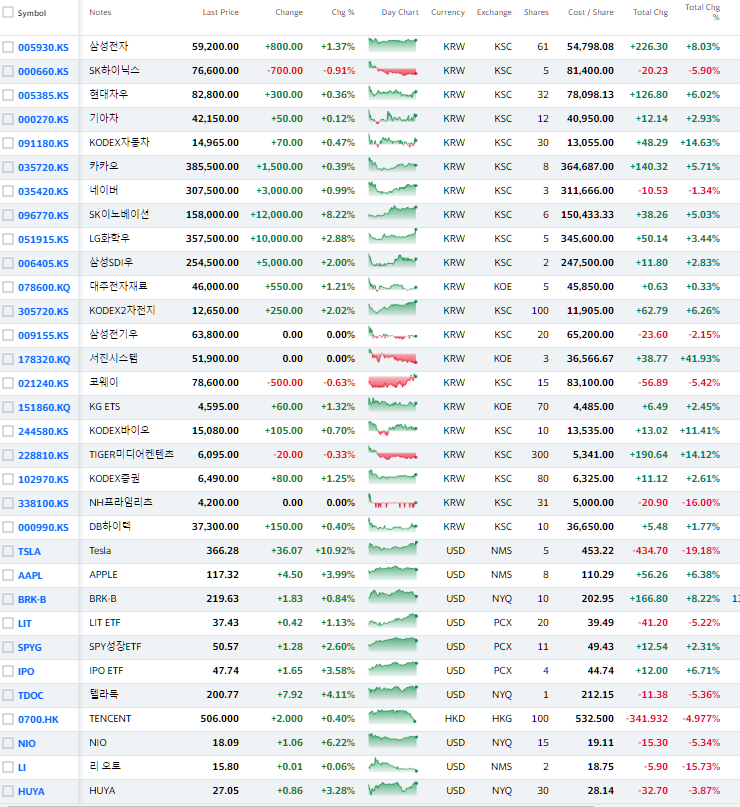This screenshot has height=807, width=740.
Task: Click the Exchange column header
Action: point(494,12)
